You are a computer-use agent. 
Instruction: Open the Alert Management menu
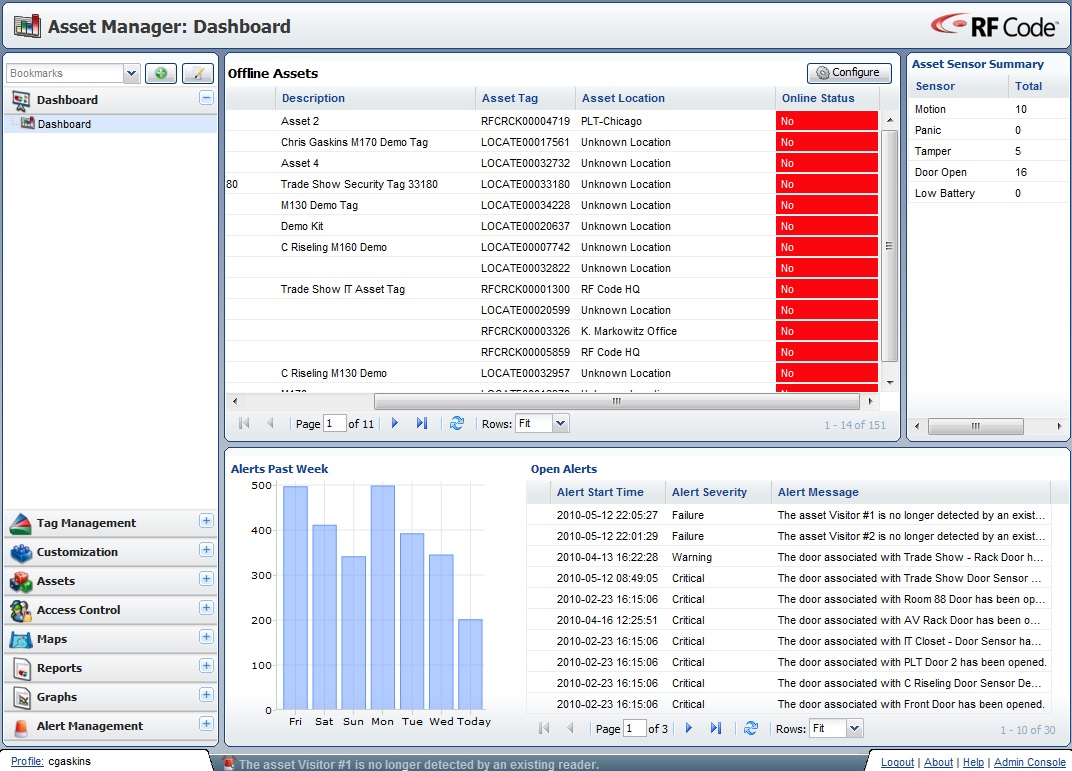point(90,726)
